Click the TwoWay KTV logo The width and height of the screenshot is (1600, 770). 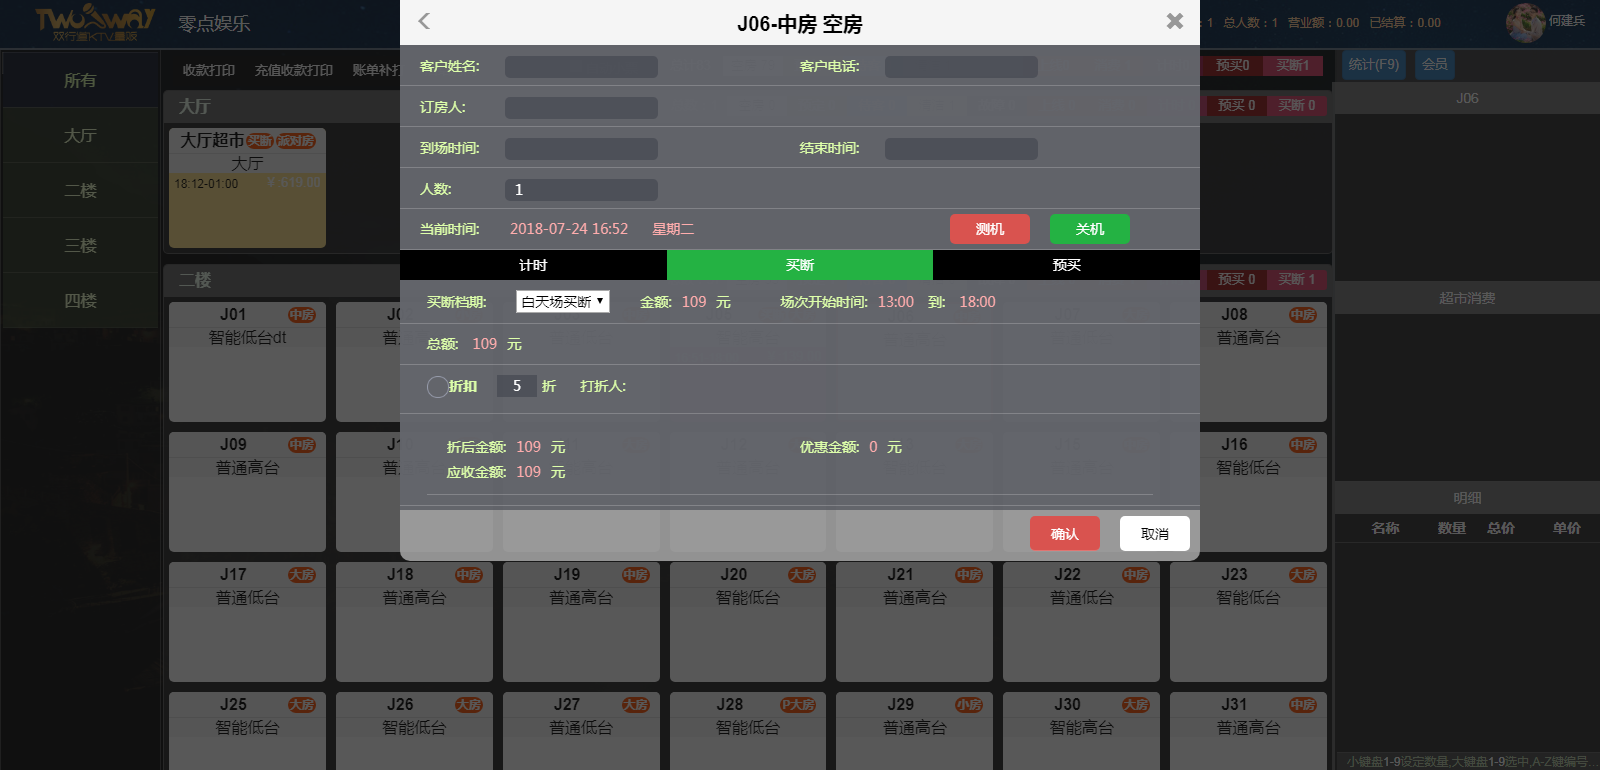coord(95,23)
